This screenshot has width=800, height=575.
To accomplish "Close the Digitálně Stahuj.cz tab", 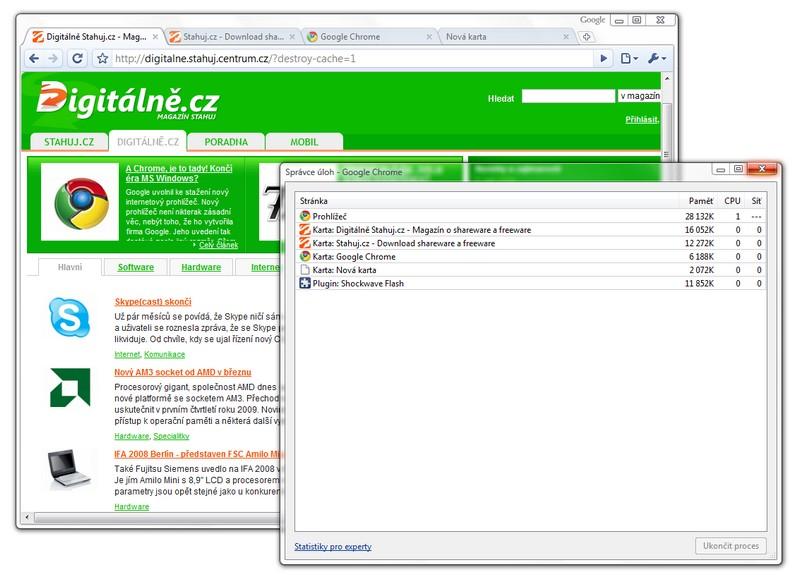I will pos(155,37).
